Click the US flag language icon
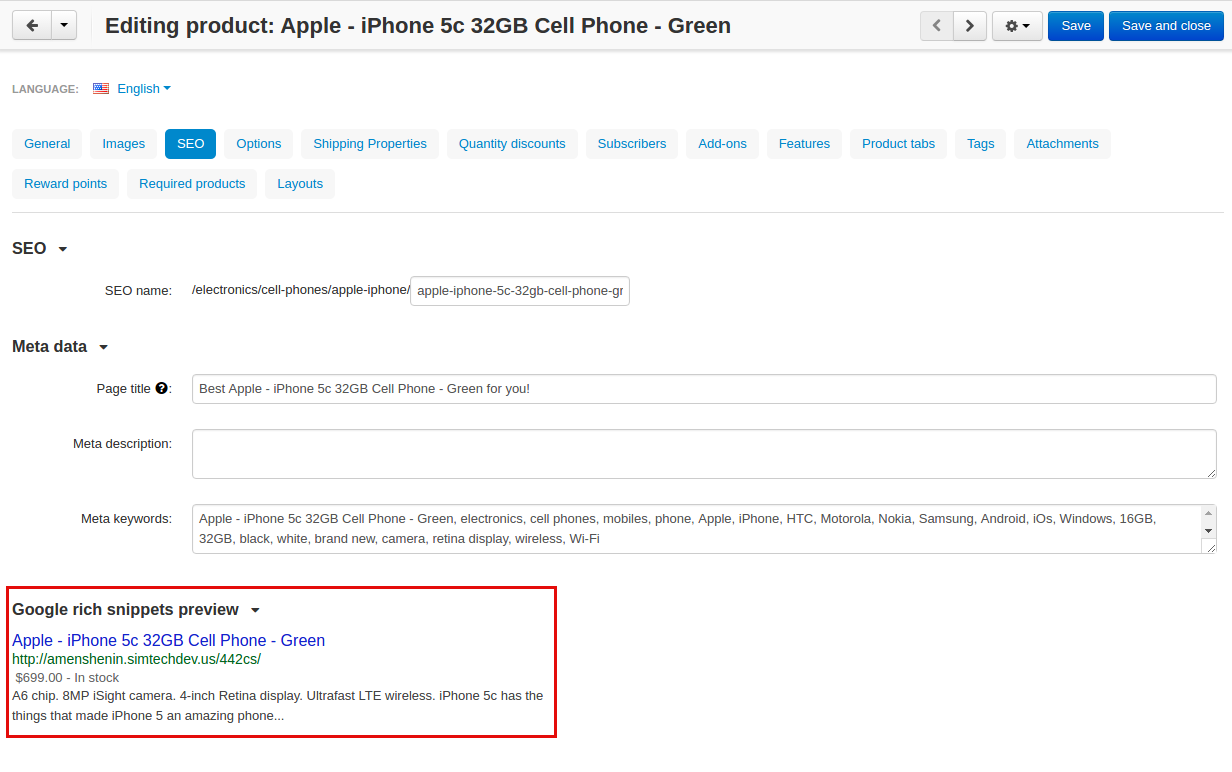This screenshot has width=1232, height=772. 101,88
